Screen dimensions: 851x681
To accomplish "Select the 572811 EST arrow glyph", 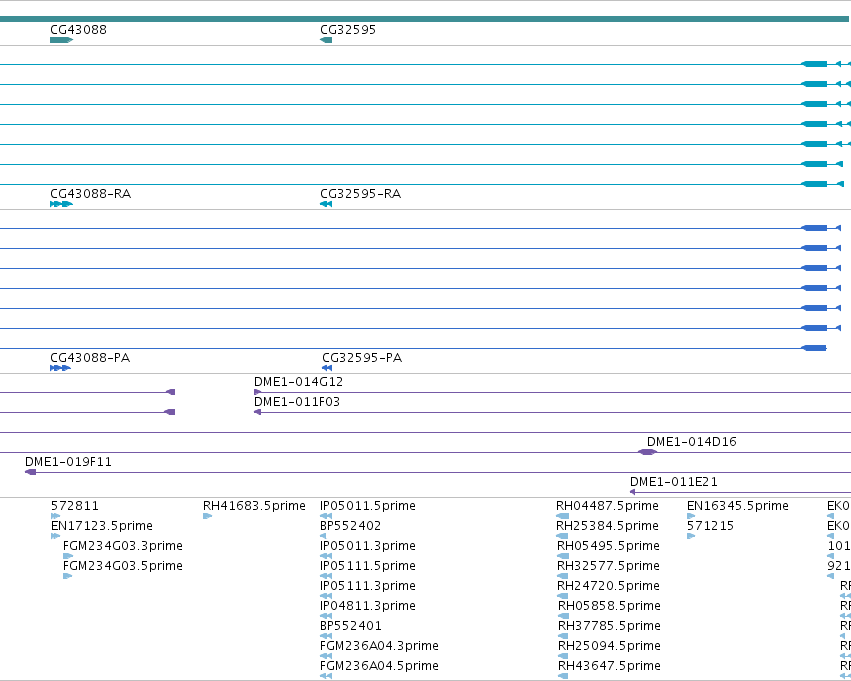I will click(x=55, y=516).
